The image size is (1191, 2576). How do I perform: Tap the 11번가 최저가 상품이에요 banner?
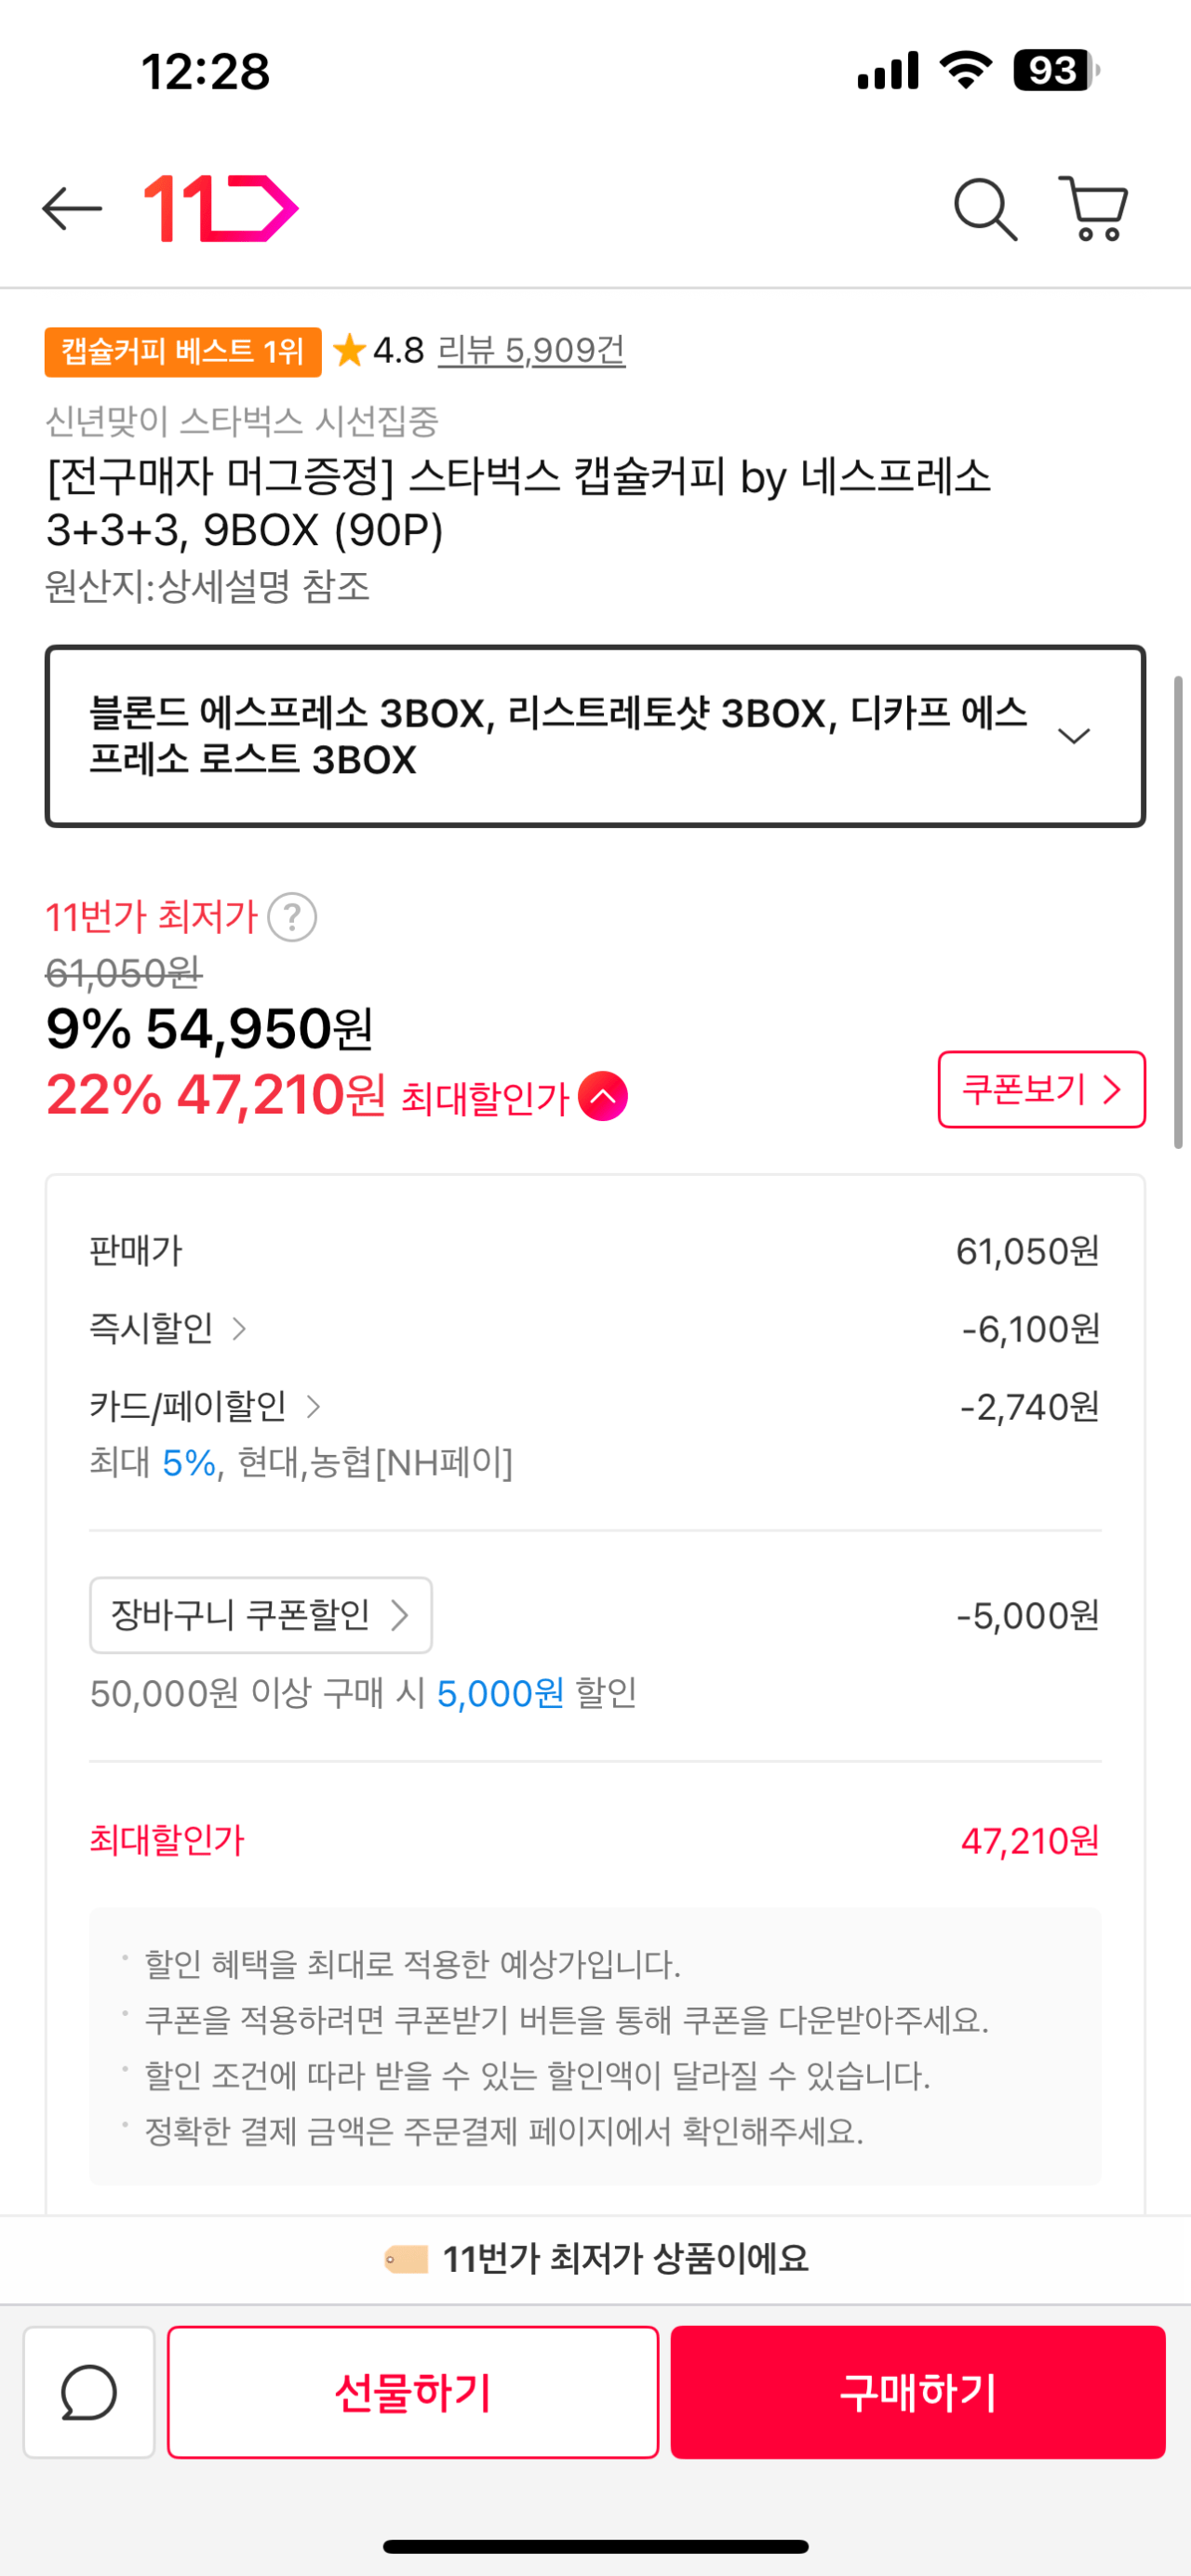(597, 2259)
